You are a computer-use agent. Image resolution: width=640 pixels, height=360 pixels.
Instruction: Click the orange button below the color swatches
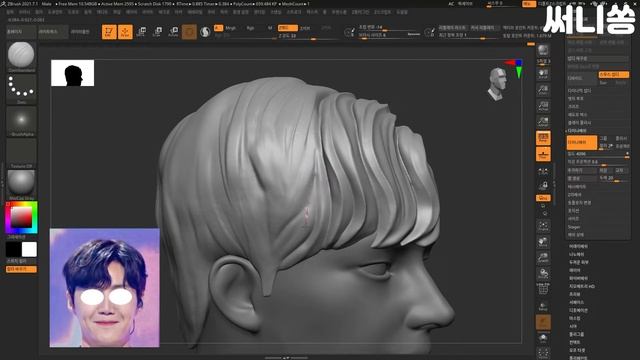click(21, 269)
